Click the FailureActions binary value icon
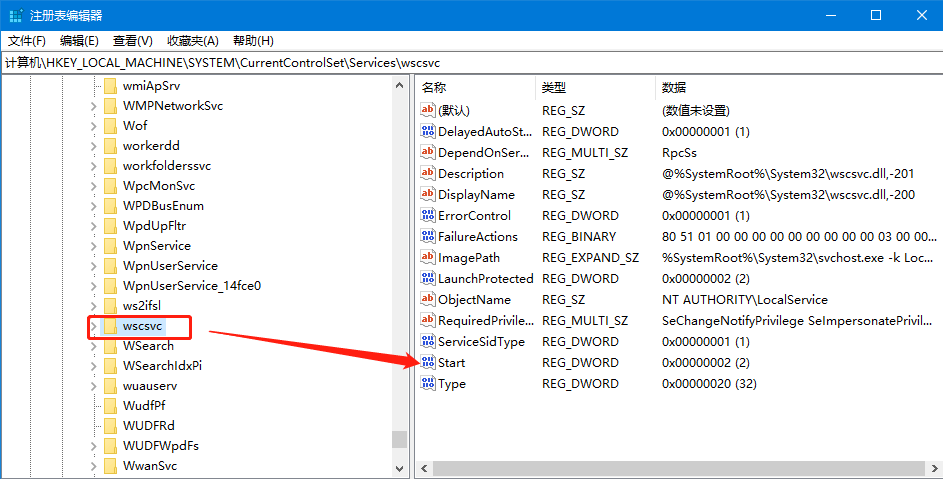 click(x=428, y=236)
